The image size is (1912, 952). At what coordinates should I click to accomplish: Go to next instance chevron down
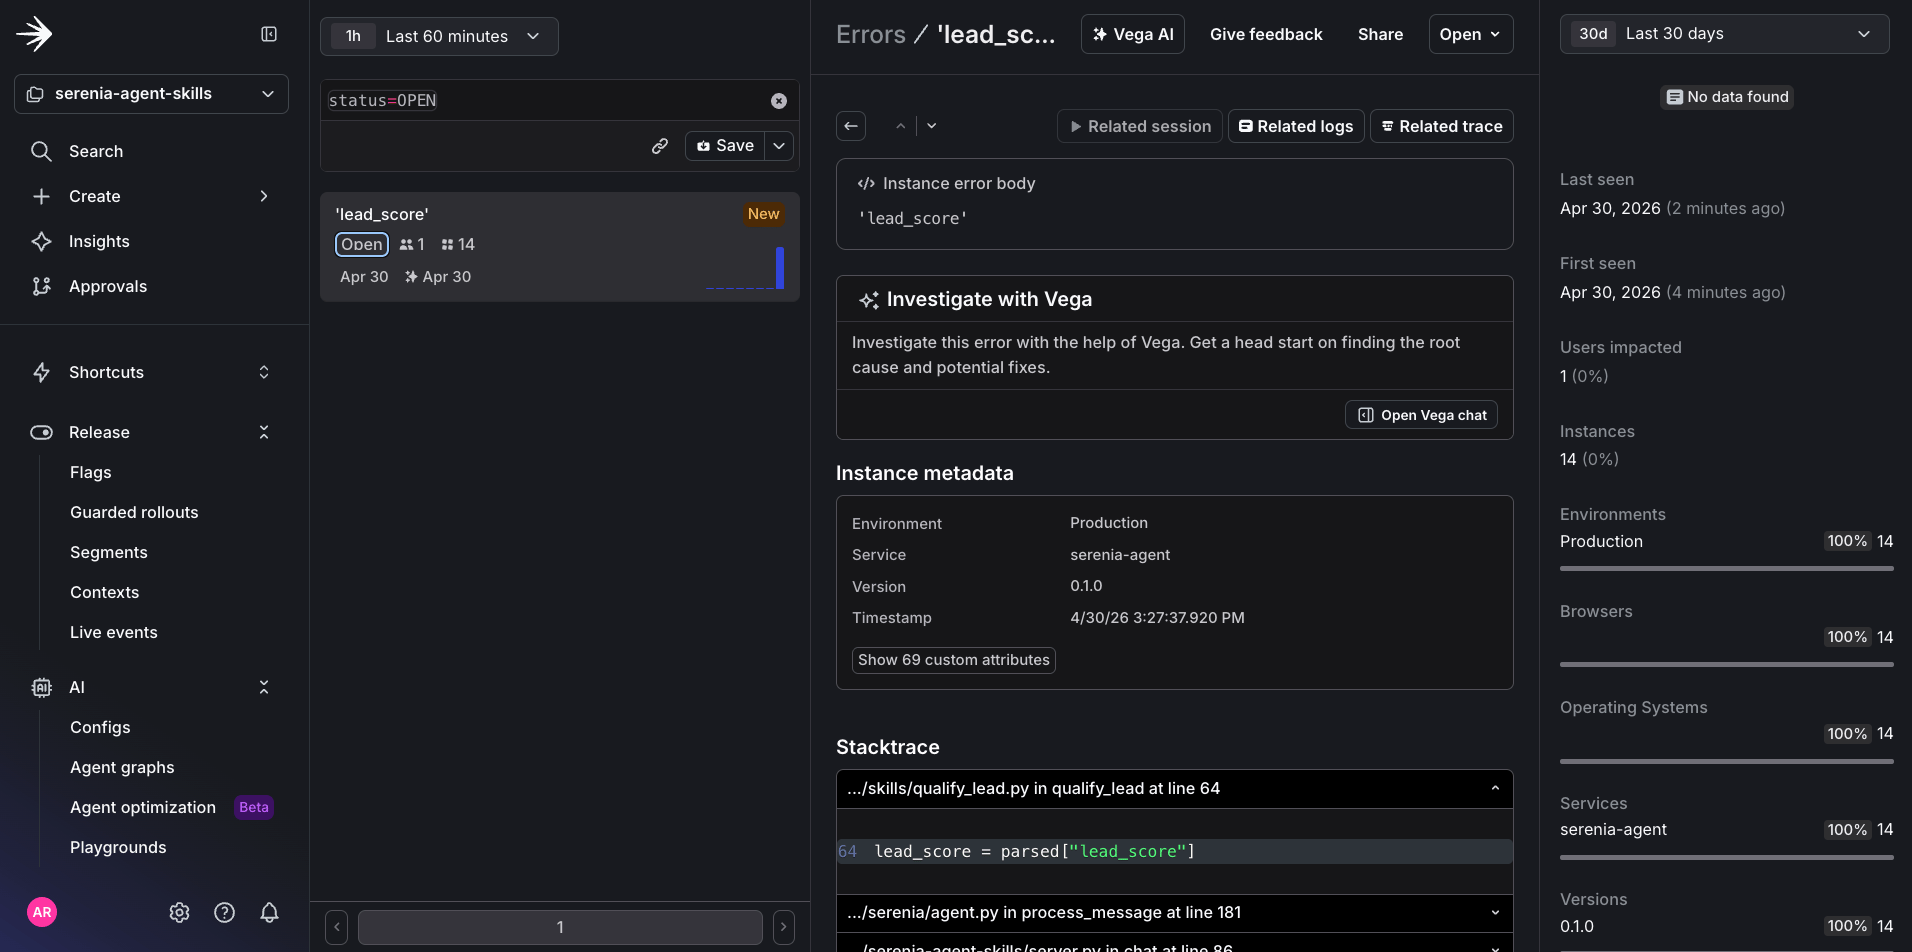click(932, 126)
